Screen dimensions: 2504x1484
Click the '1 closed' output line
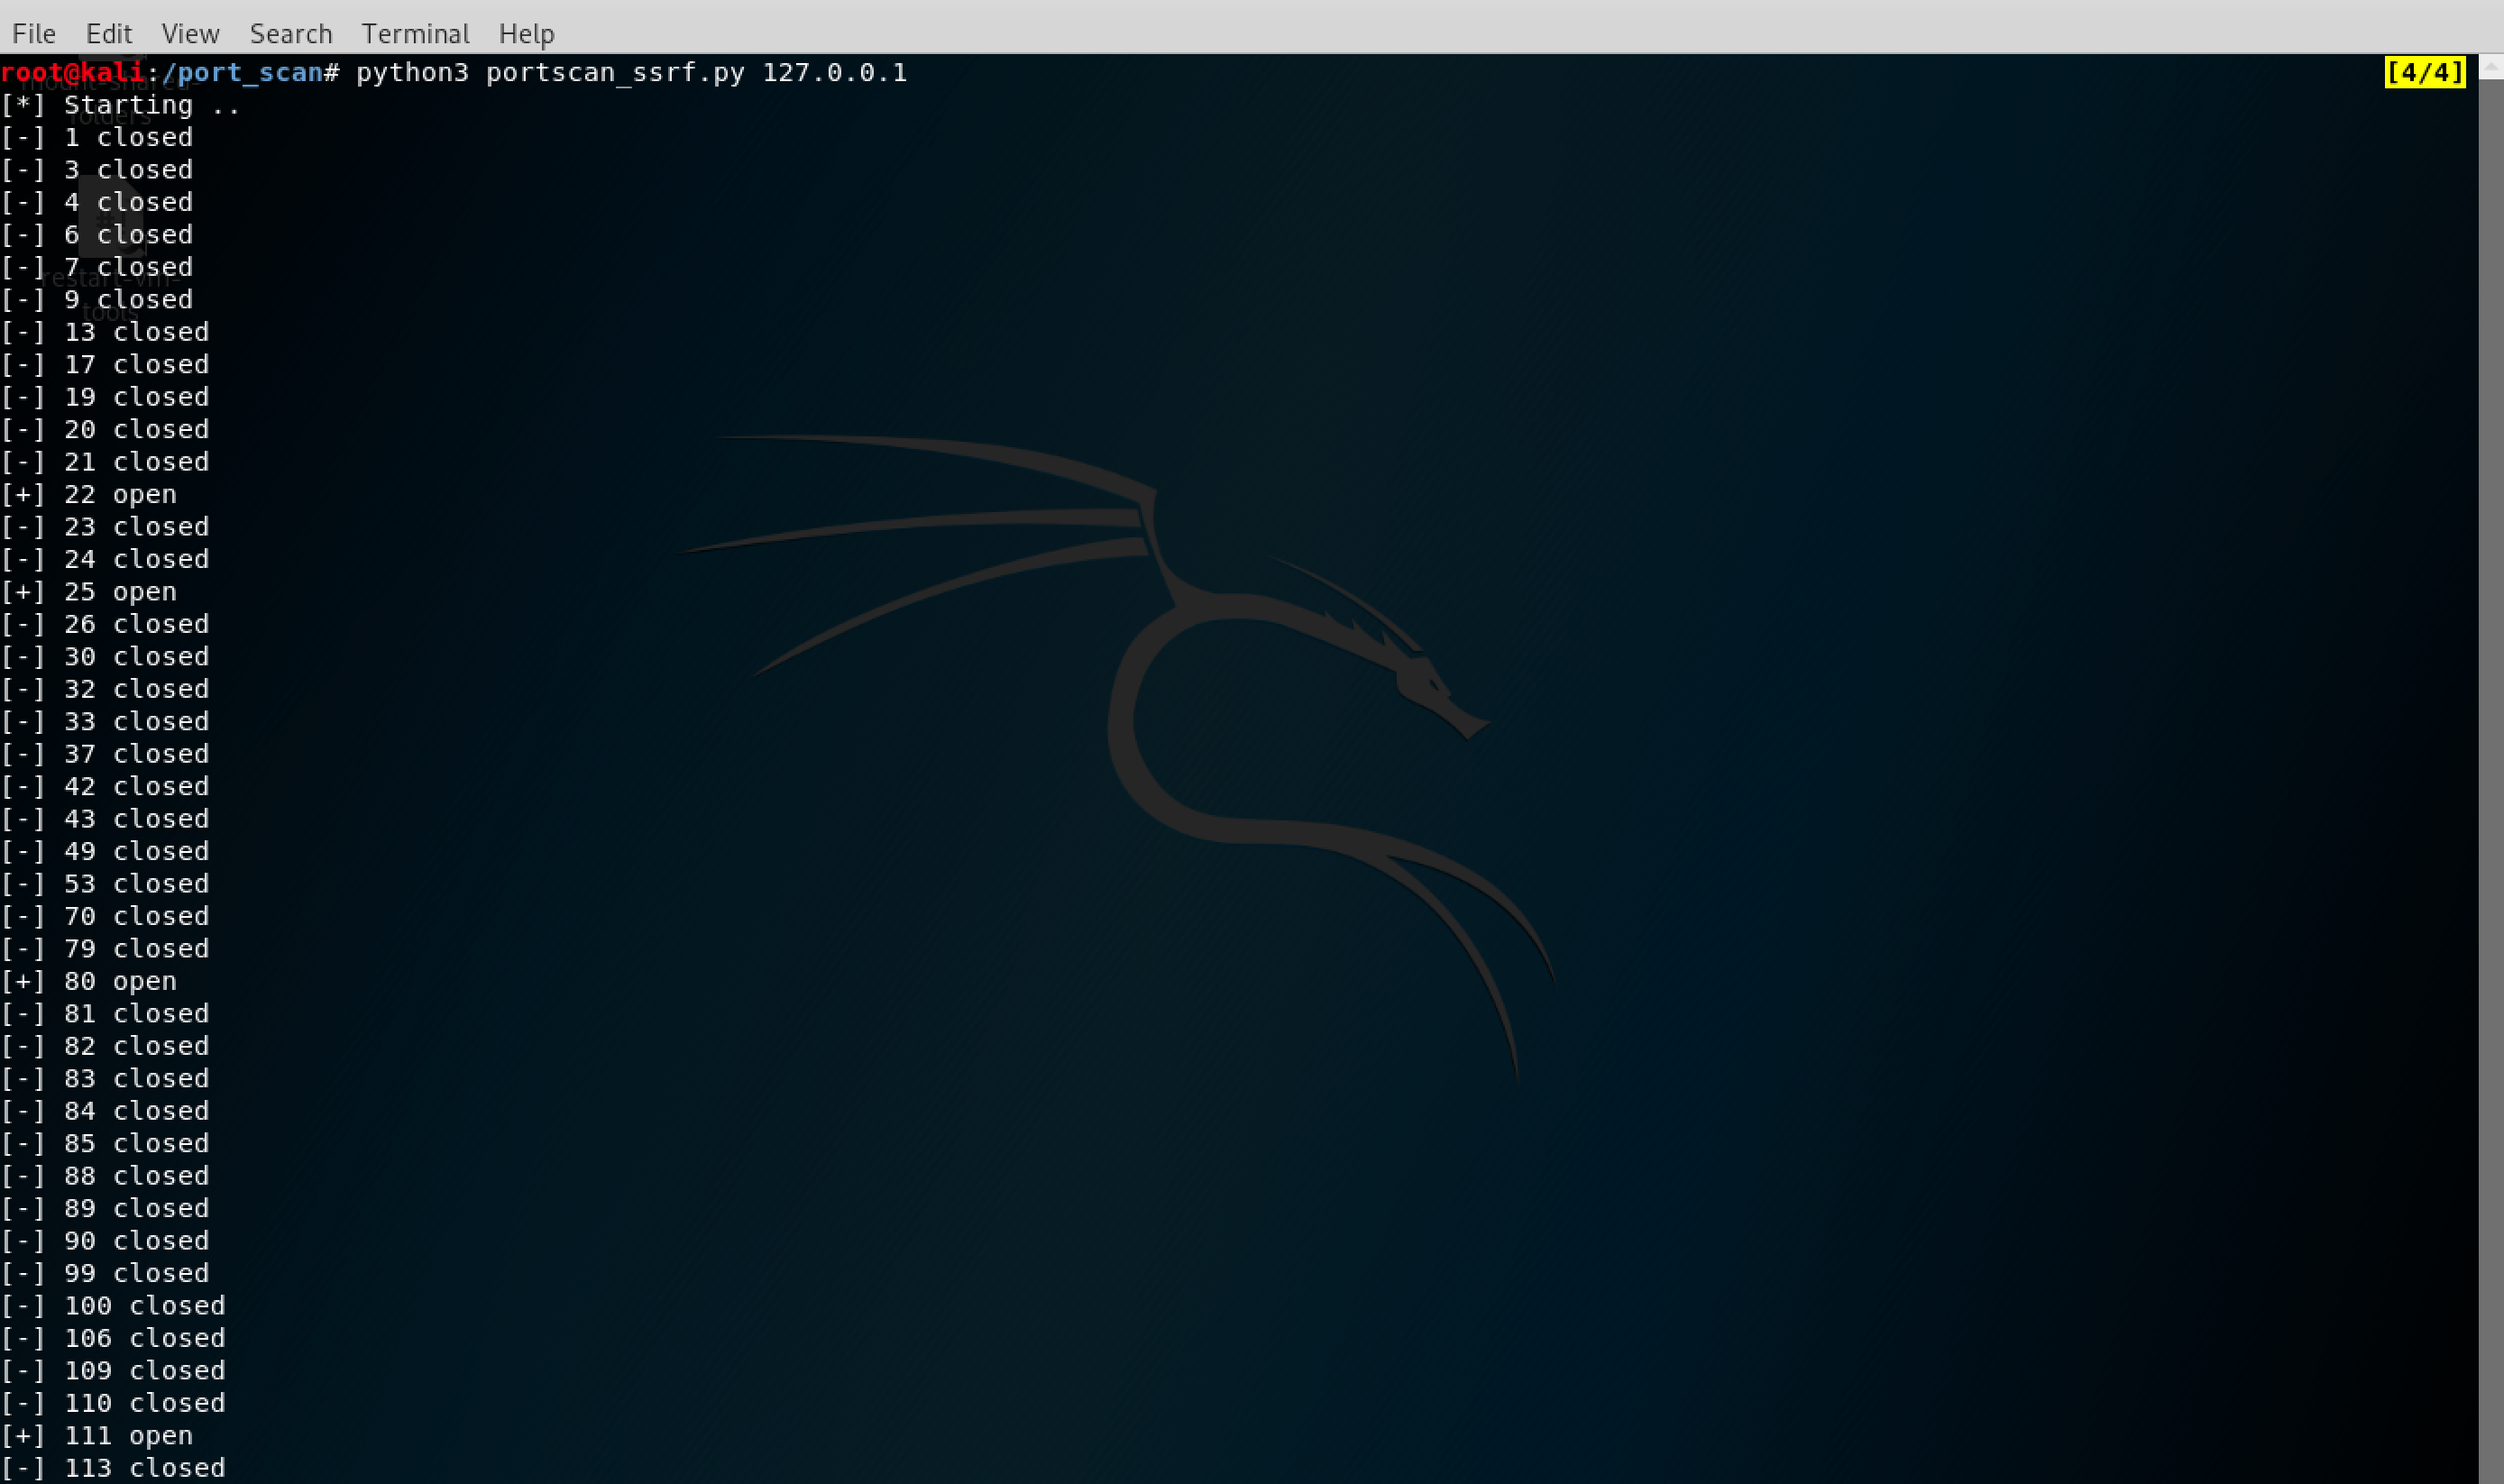click(x=97, y=138)
